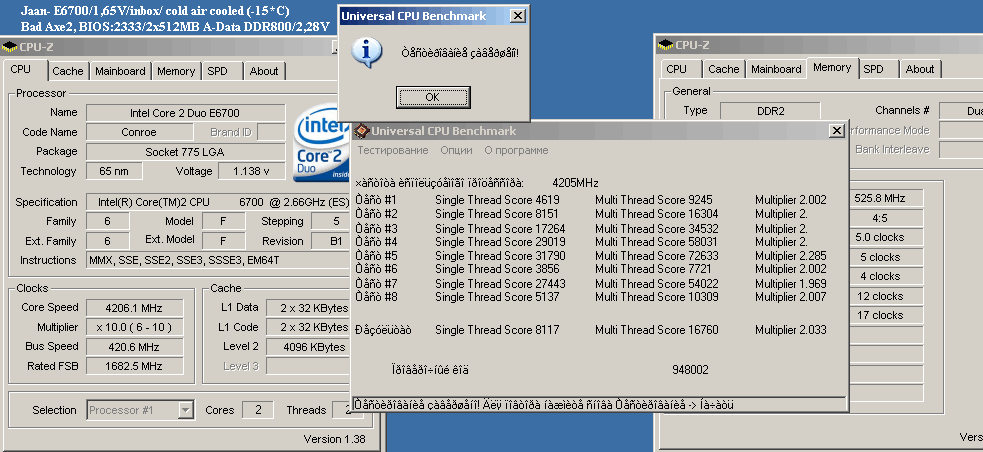This screenshot has height=452, width=983.
Task: Click the info bubble icon in the dialog
Action: [x=367, y=52]
